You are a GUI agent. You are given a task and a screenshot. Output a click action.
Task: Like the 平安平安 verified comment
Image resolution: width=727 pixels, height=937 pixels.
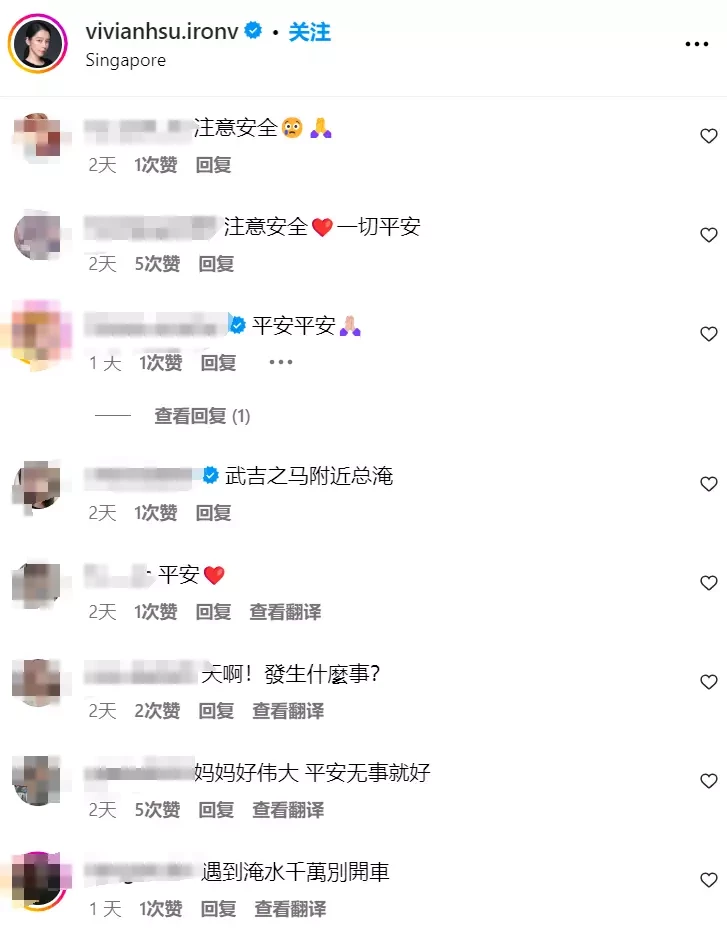708,334
